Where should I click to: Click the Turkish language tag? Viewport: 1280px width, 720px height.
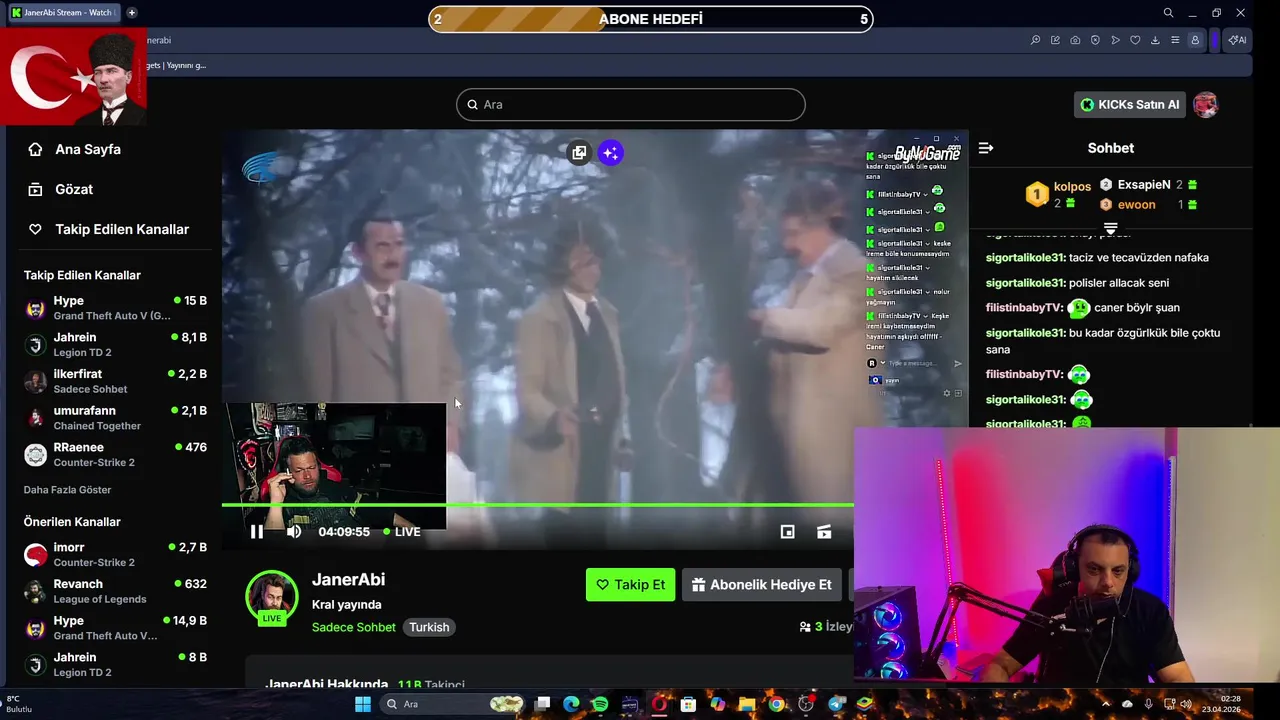click(x=429, y=627)
